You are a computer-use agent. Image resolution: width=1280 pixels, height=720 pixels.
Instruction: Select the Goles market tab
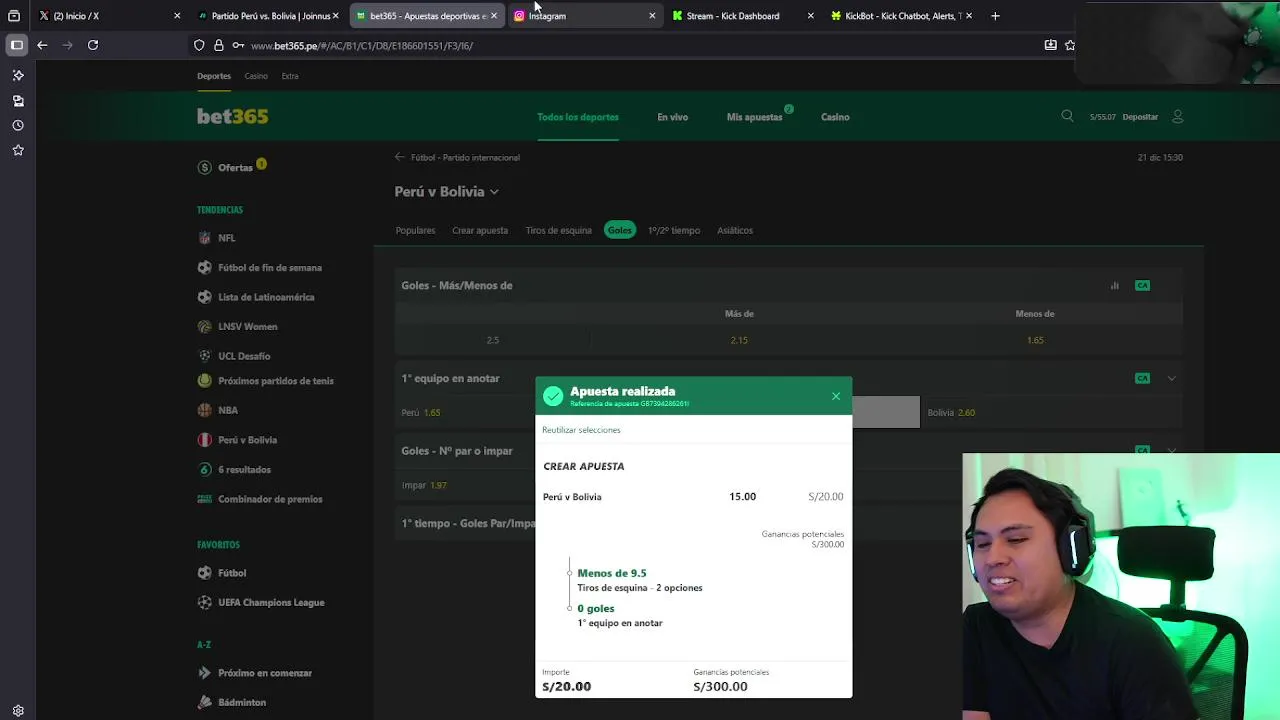pyautogui.click(x=619, y=230)
